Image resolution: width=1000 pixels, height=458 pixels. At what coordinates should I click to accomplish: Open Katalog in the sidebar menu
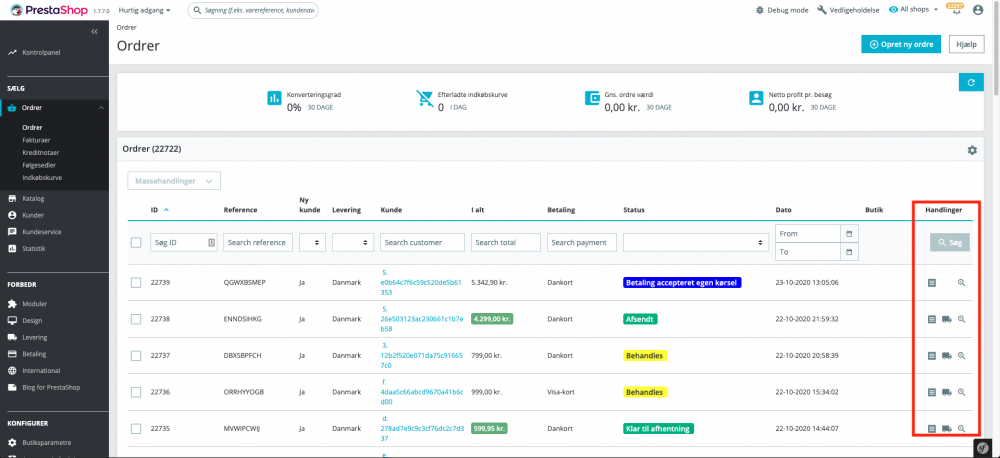click(34, 198)
